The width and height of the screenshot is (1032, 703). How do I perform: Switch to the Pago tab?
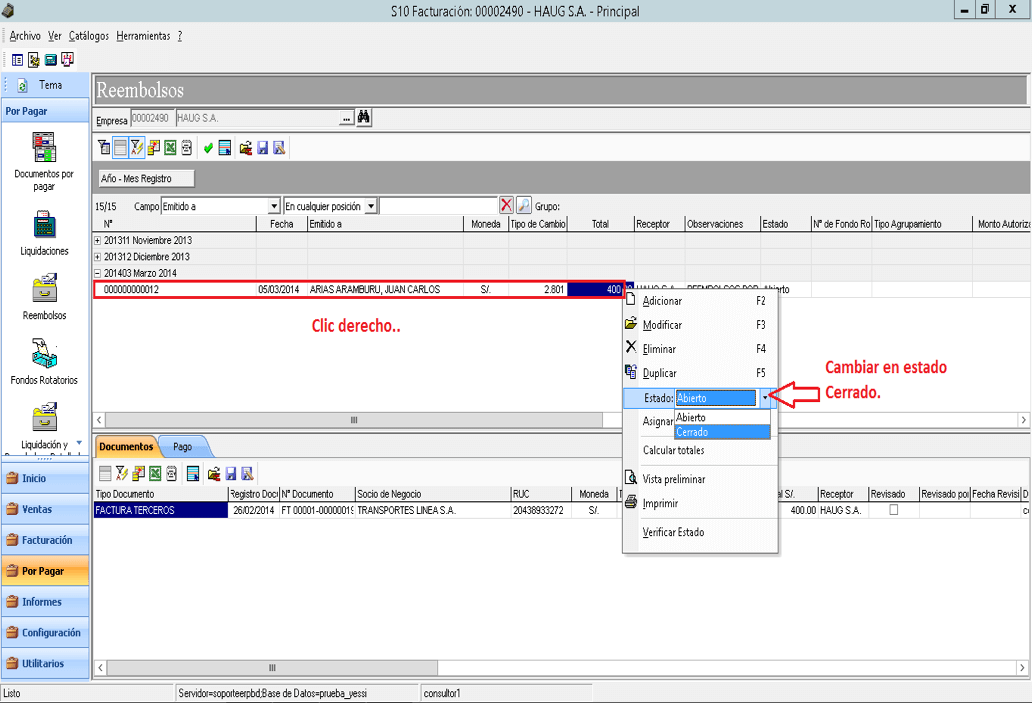pos(183,446)
